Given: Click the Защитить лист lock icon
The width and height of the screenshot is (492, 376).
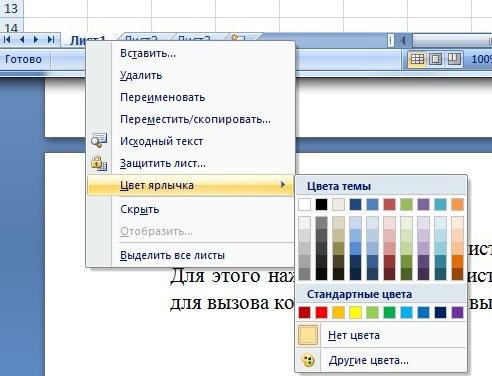Looking at the screenshot, I should click(x=99, y=163).
